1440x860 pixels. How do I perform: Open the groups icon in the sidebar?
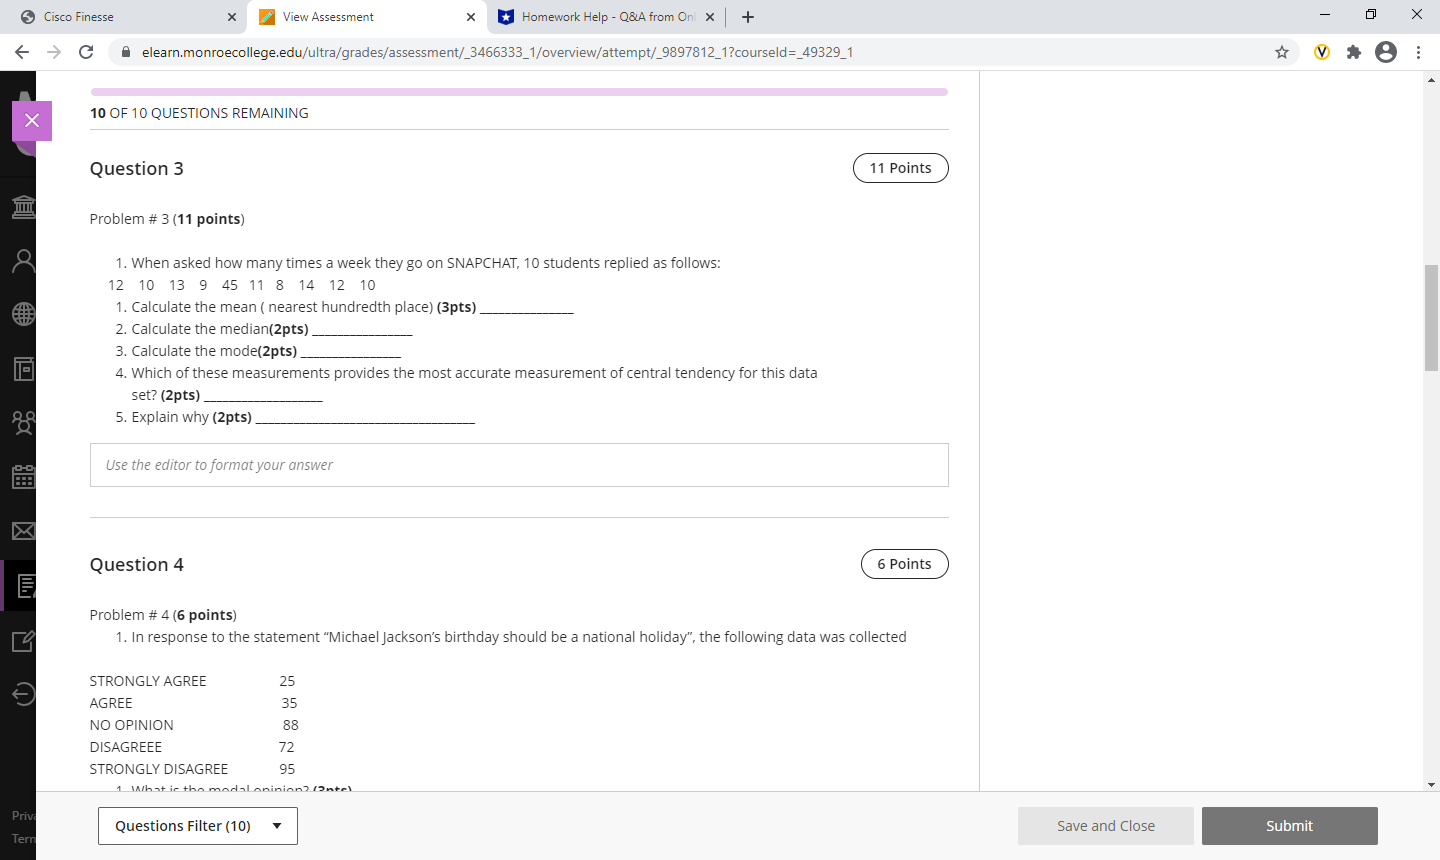[22, 422]
